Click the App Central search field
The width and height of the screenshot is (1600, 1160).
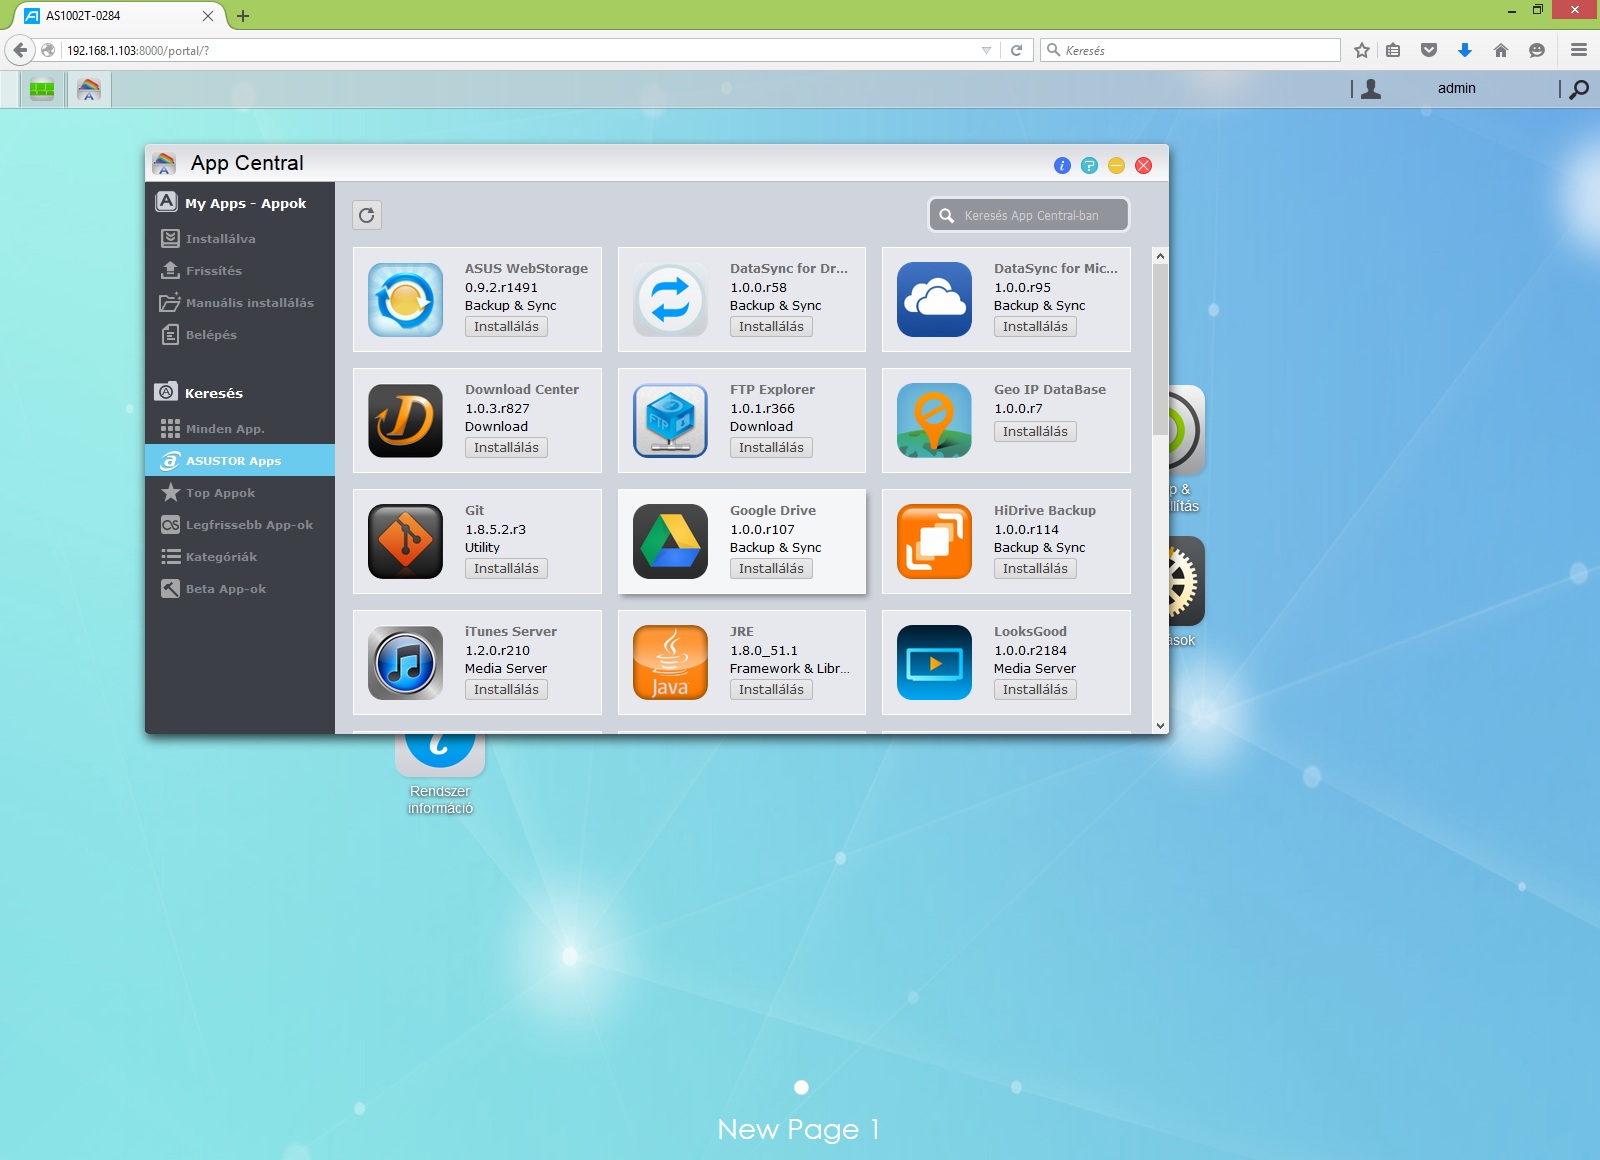pos(1029,215)
